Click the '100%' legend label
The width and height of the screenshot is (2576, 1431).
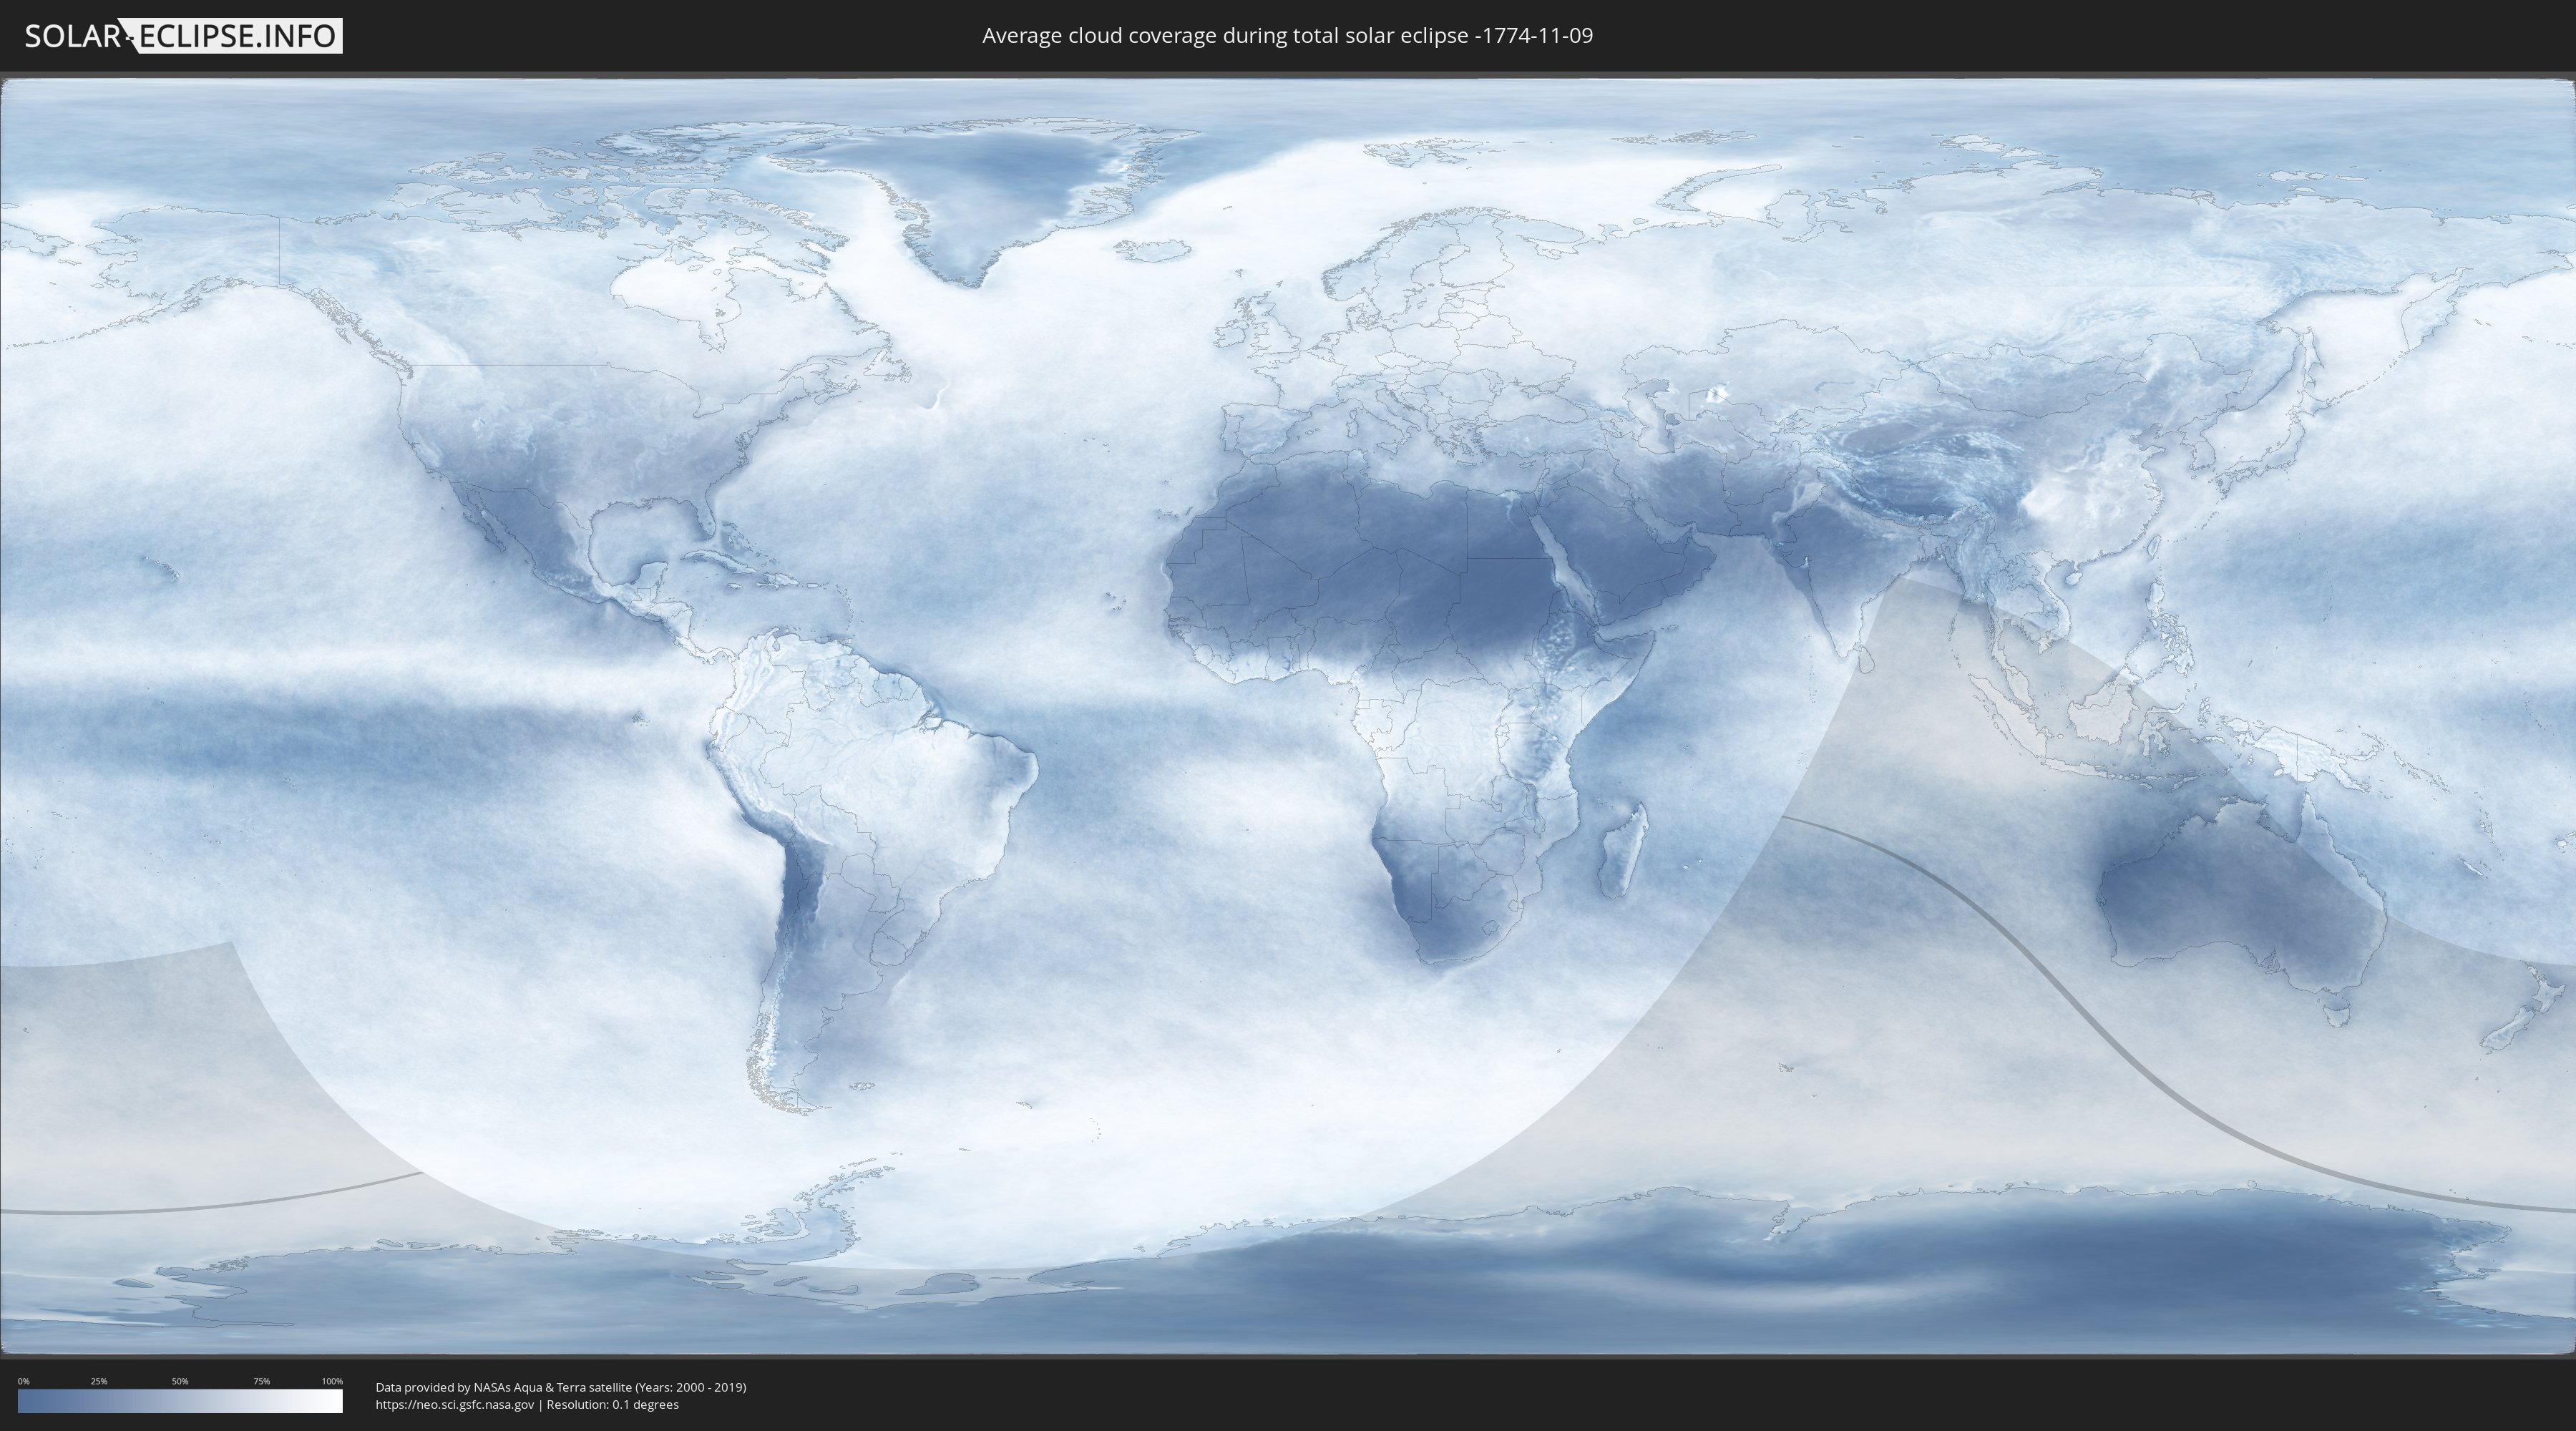332,1381
